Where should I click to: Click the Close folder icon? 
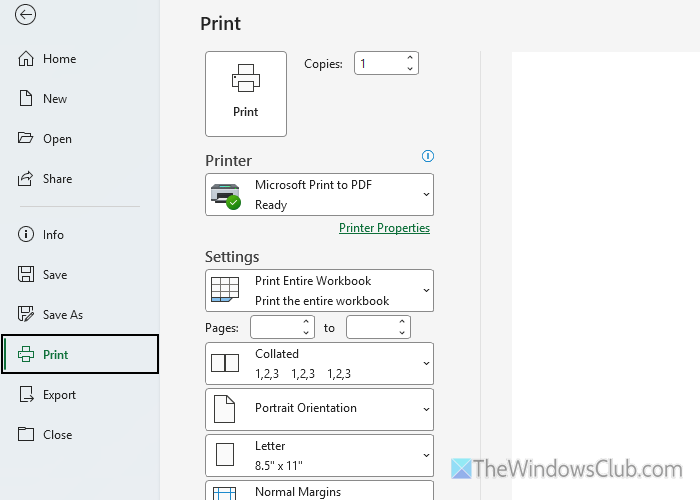click(25, 434)
